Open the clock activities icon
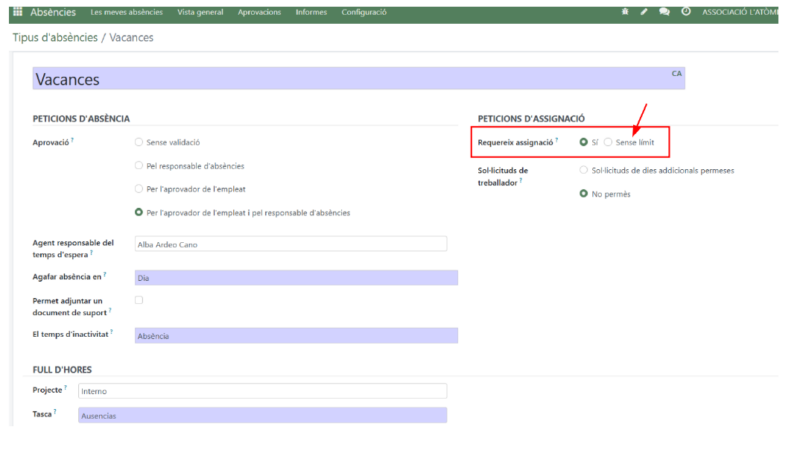800x456 pixels. coord(685,12)
